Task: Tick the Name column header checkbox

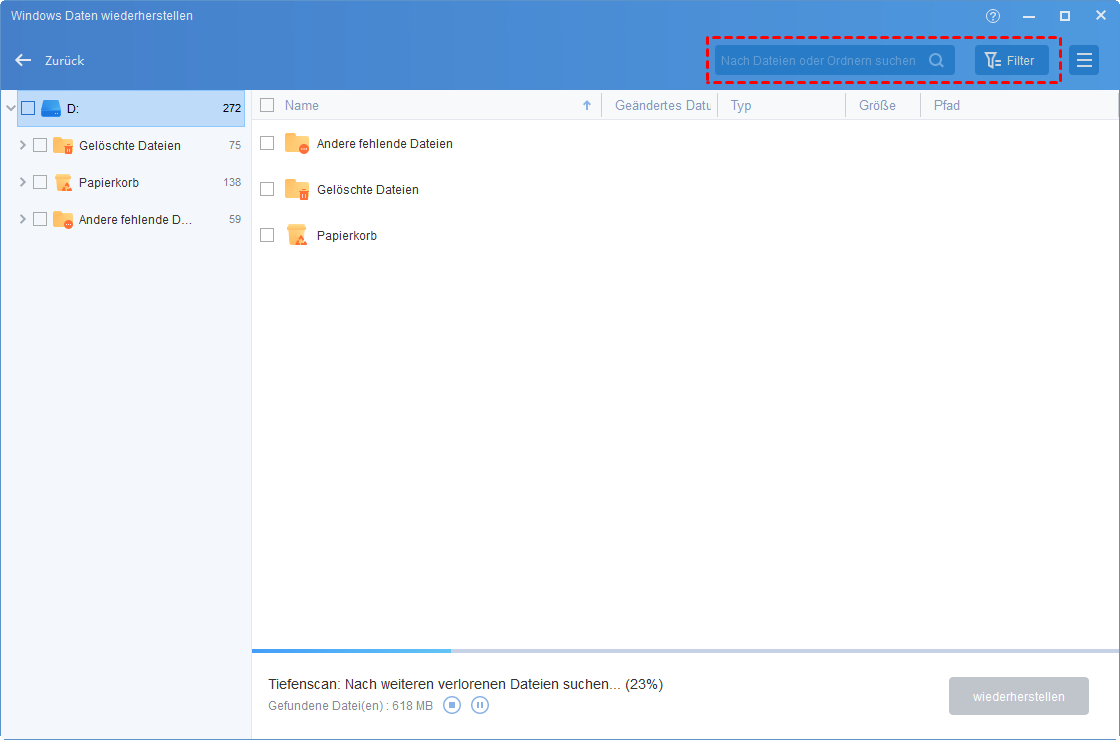Action: click(x=266, y=105)
